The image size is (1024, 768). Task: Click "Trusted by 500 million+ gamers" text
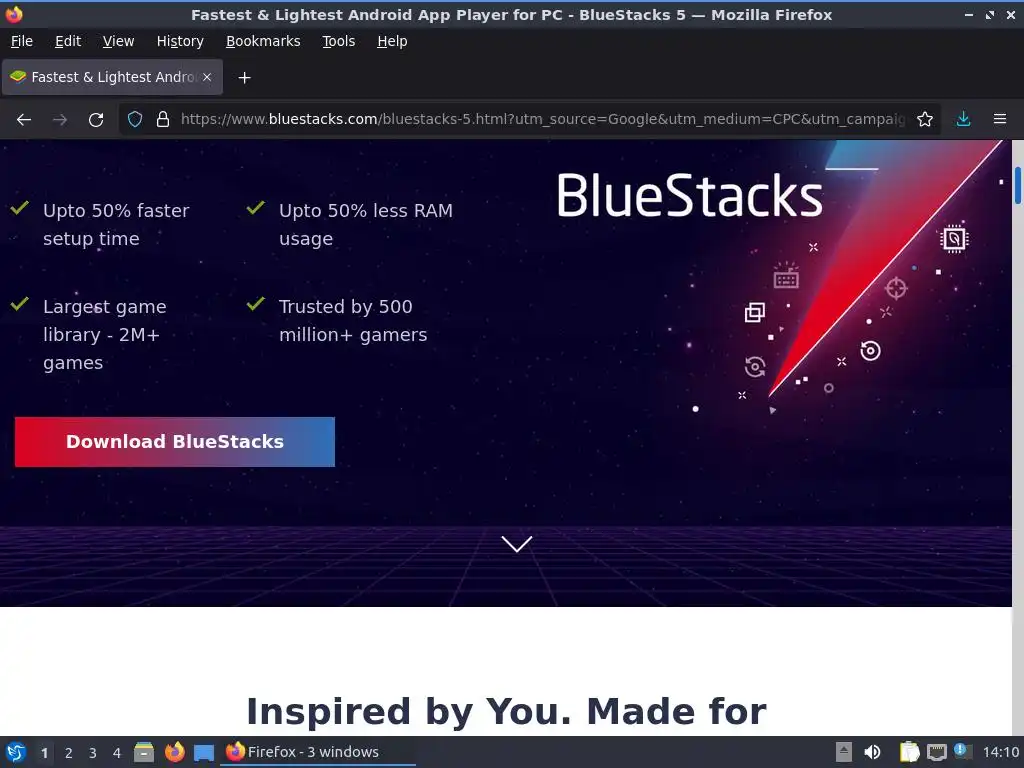click(x=353, y=321)
